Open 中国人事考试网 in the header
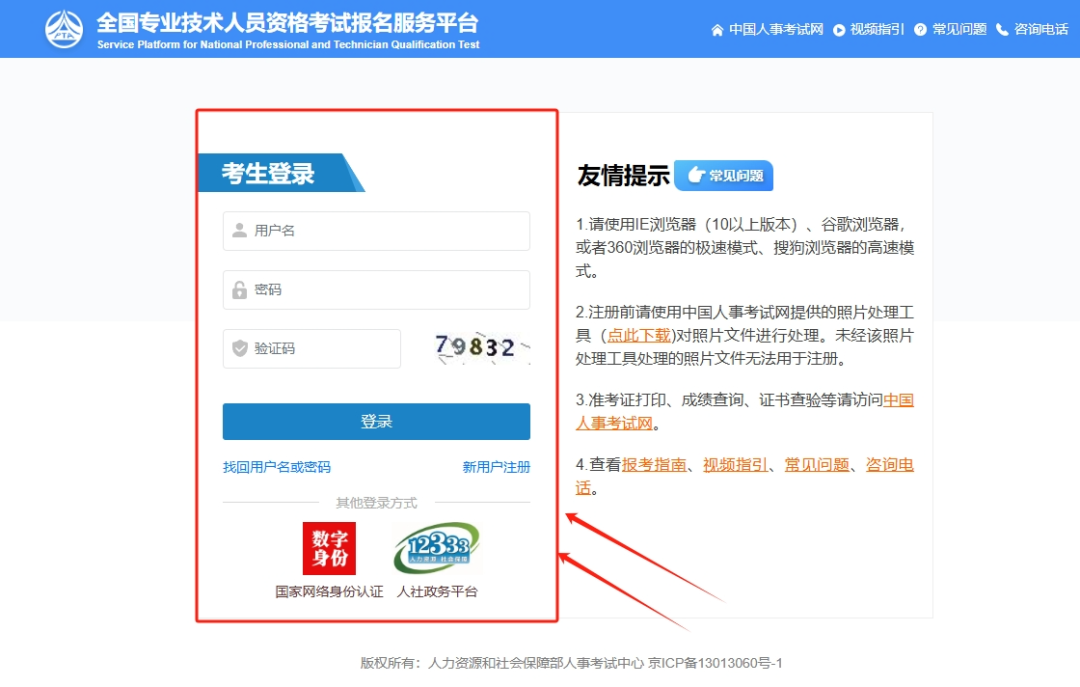The image size is (1080, 687). (x=776, y=30)
